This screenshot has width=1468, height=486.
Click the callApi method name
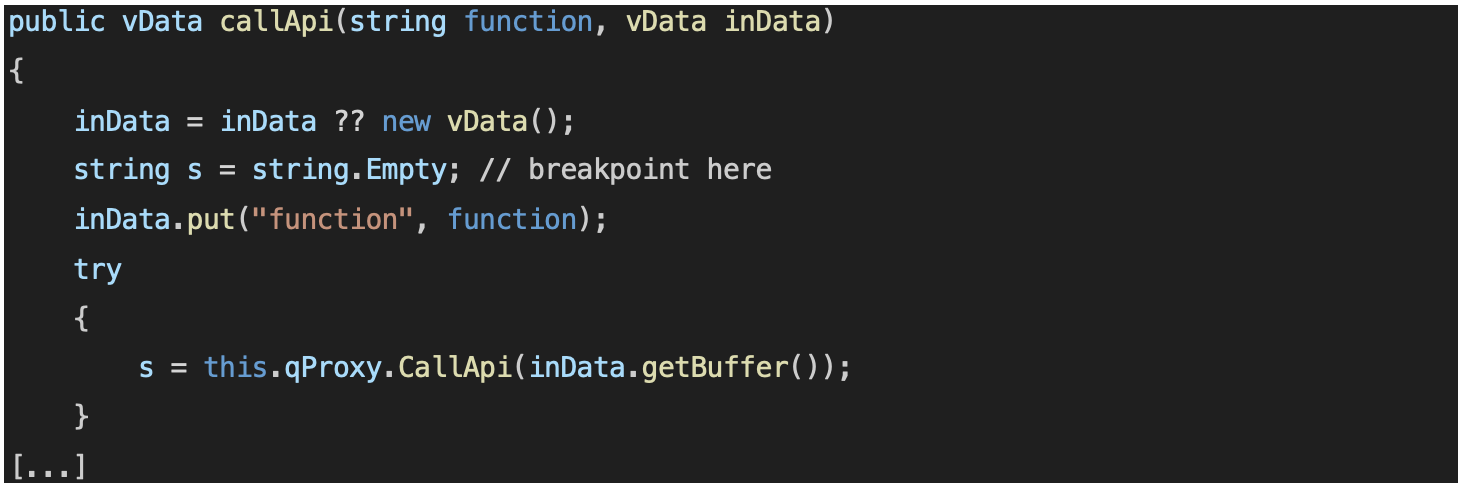pyautogui.click(x=277, y=23)
